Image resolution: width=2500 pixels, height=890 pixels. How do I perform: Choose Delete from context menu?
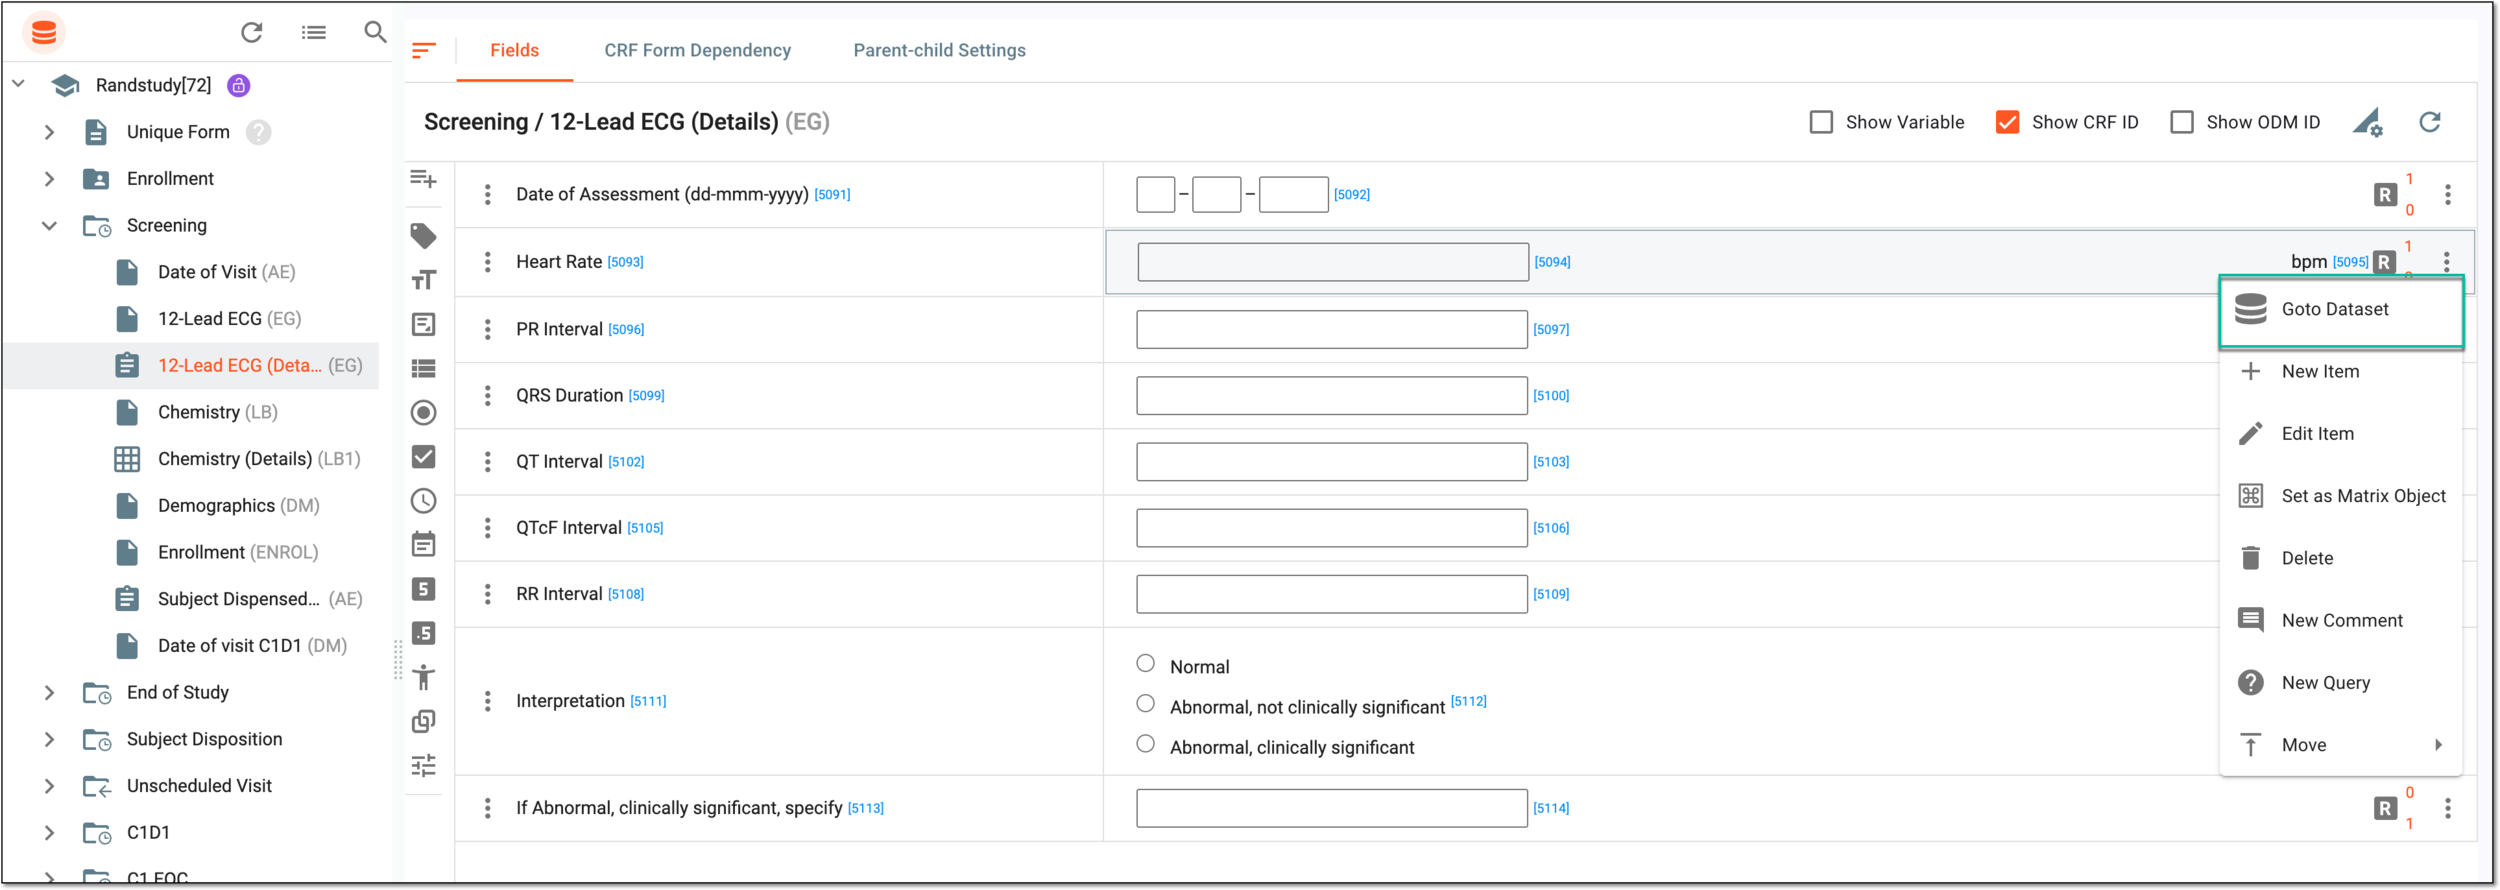click(2341, 558)
